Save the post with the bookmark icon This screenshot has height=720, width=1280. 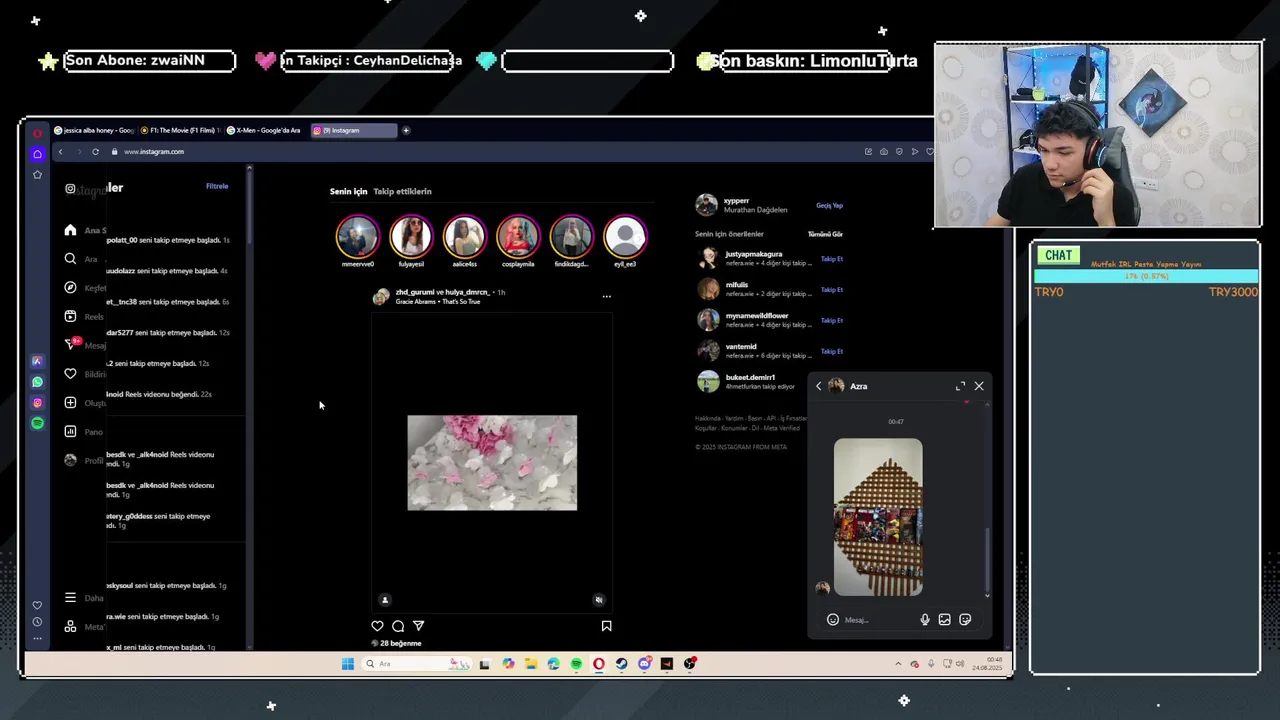pyautogui.click(x=606, y=626)
